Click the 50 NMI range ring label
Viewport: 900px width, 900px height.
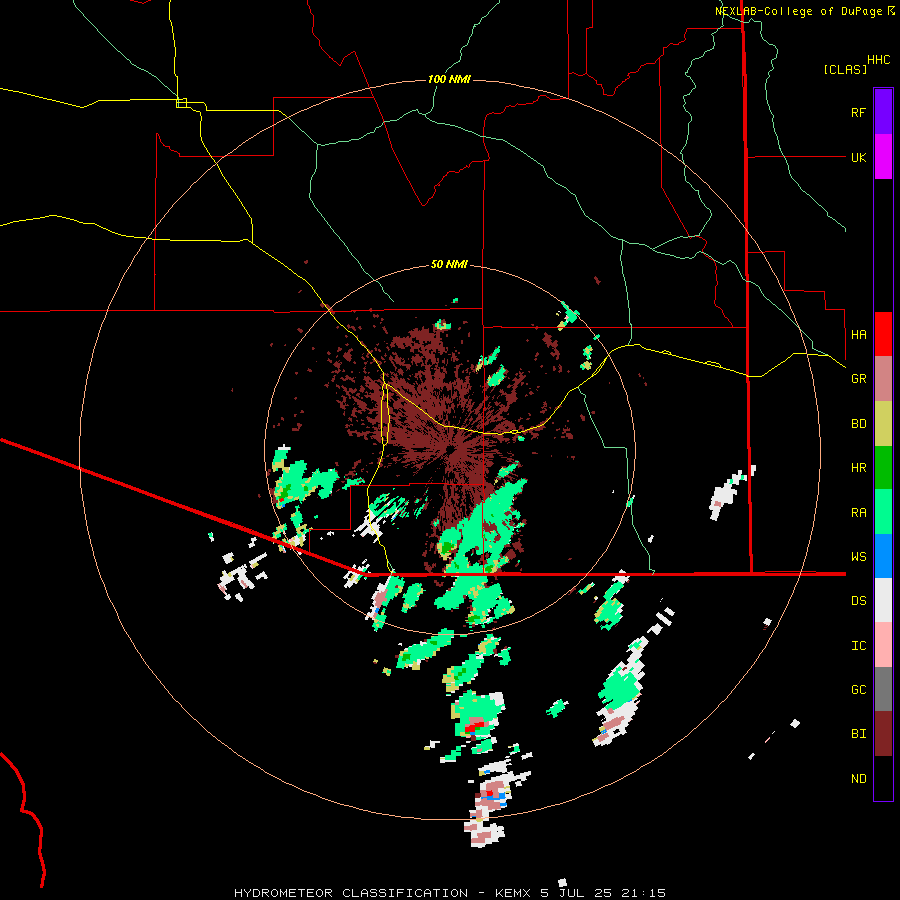pos(449,265)
